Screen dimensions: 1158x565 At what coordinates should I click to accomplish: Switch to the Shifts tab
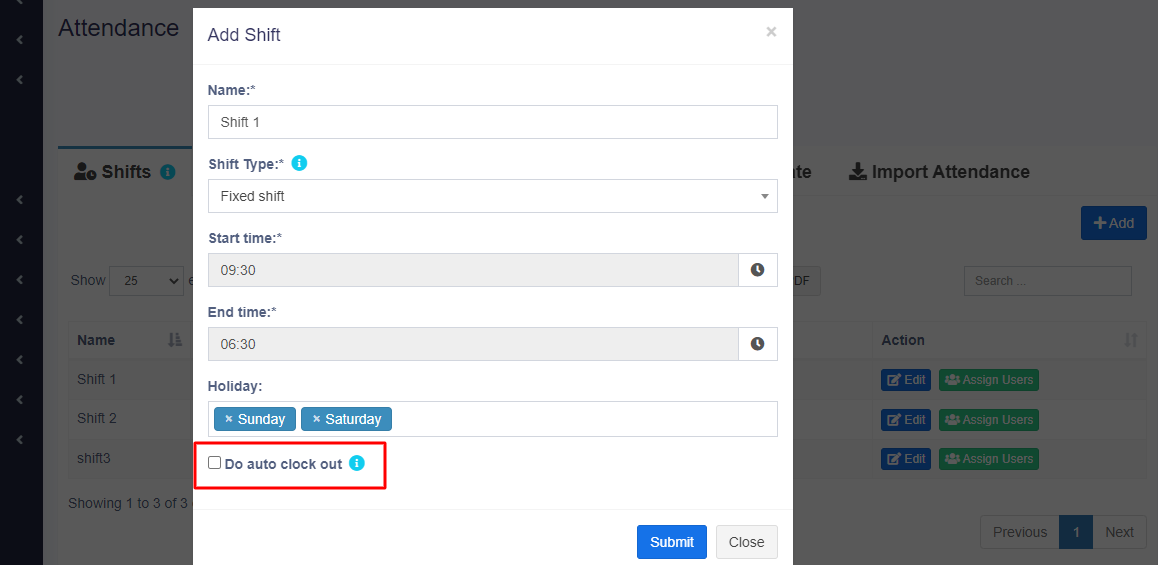tap(114, 172)
